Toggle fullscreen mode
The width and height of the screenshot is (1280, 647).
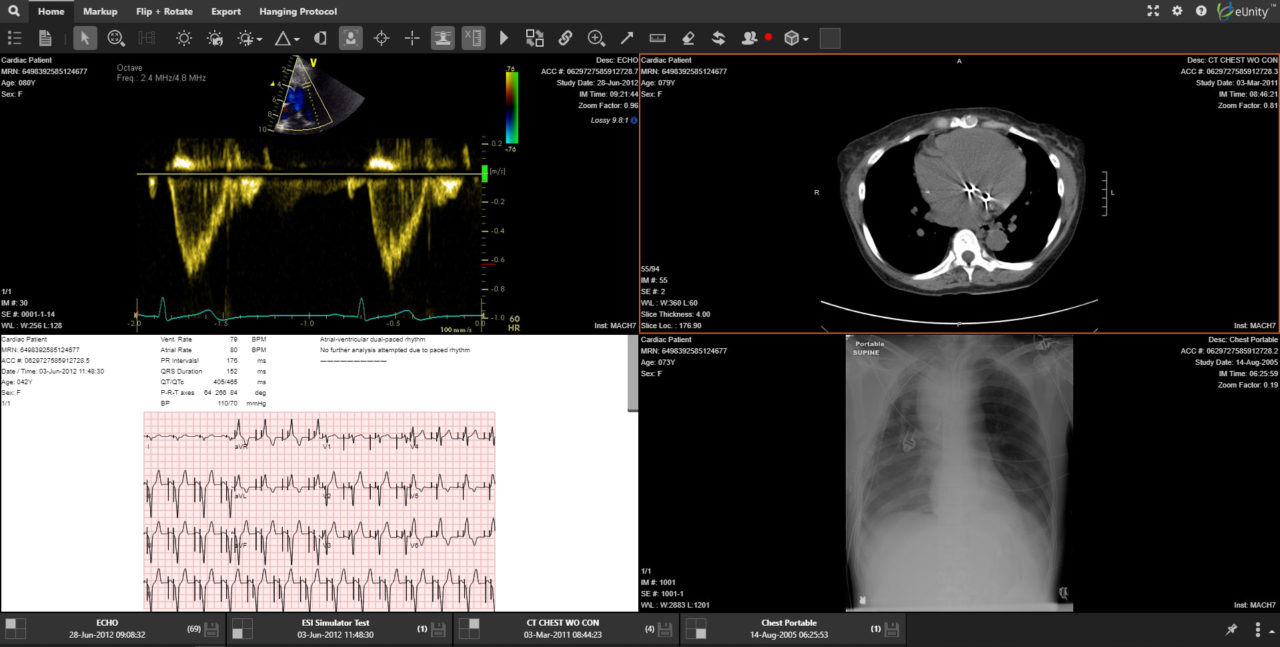pyautogui.click(x=1152, y=11)
